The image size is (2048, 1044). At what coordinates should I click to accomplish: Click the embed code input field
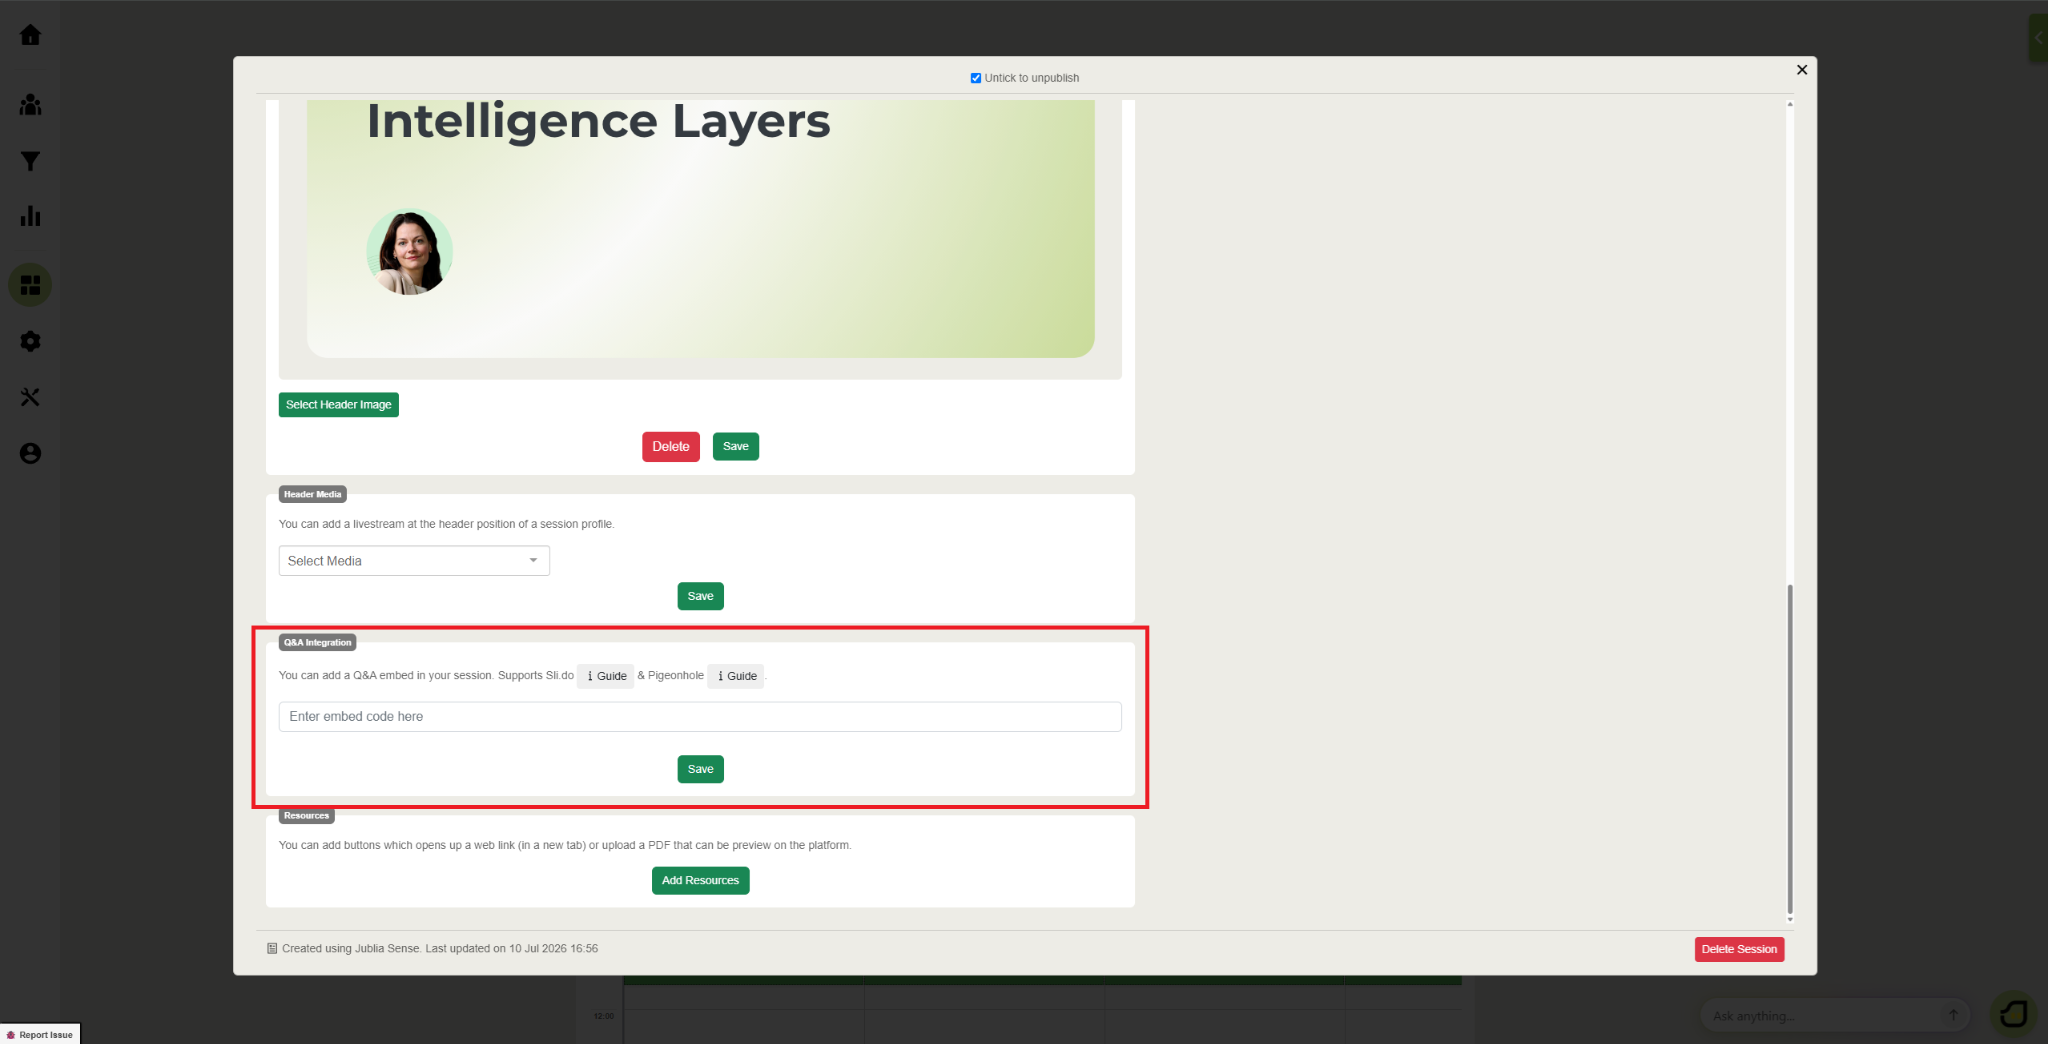[x=700, y=717]
